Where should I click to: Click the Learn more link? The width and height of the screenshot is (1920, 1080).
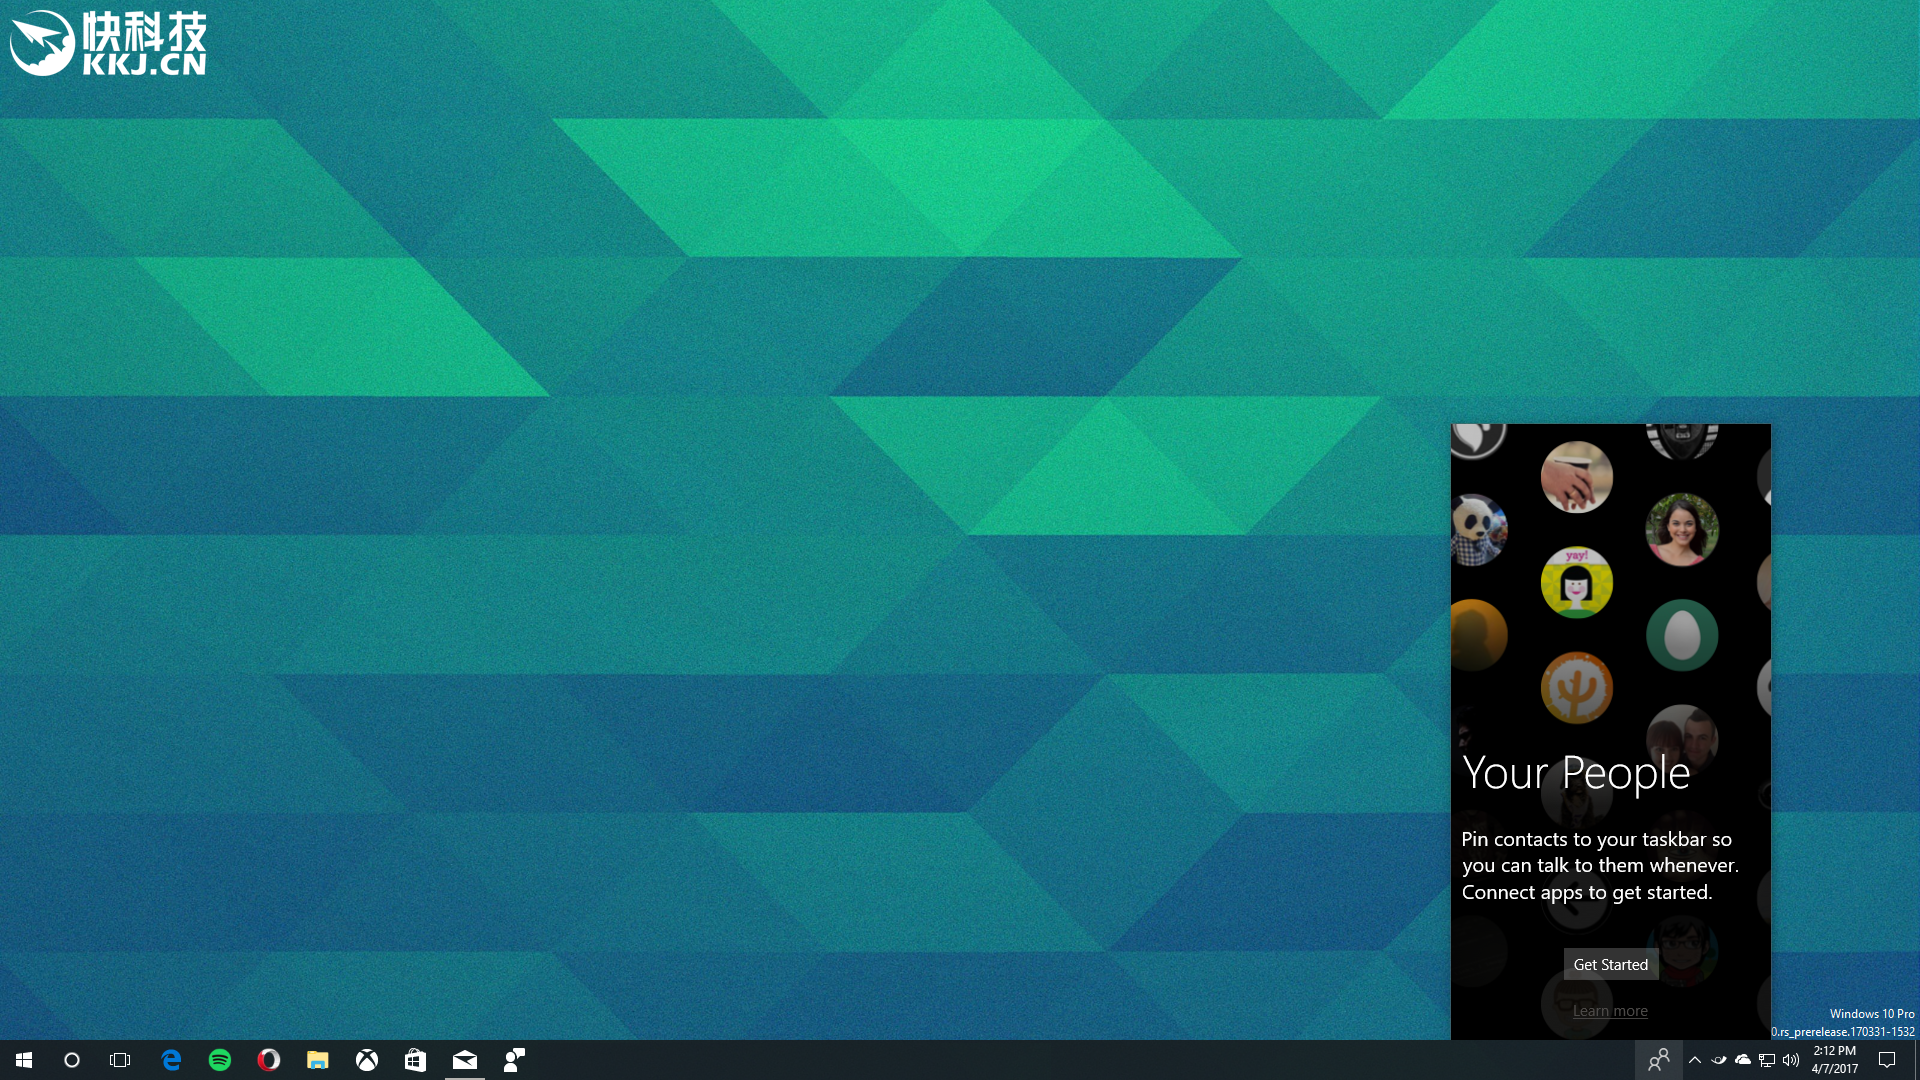tap(1610, 1011)
